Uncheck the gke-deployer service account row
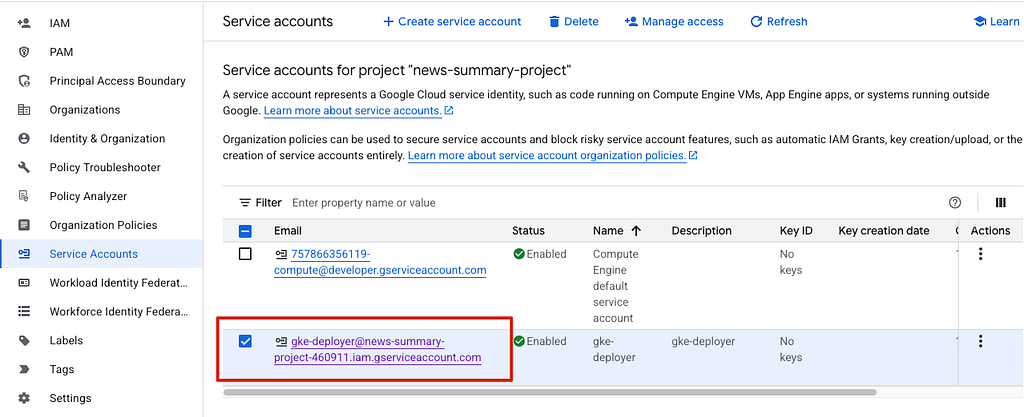The height and width of the screenshot is (417, 1024). coord(245,341)
